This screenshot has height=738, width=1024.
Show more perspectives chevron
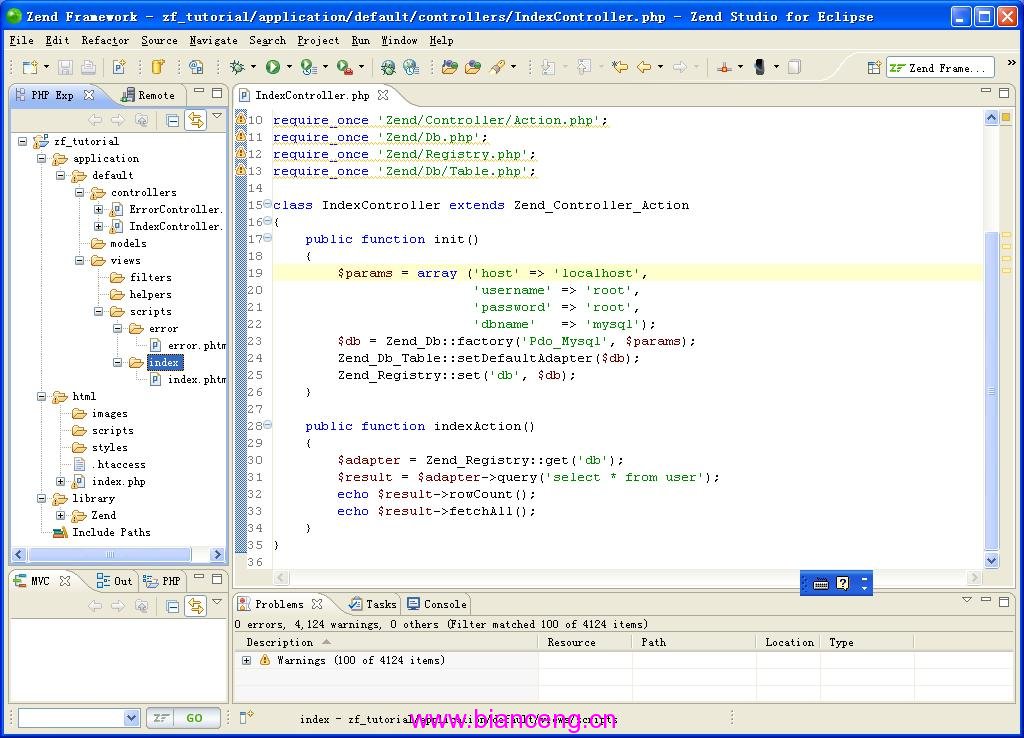coord(1012,63)
